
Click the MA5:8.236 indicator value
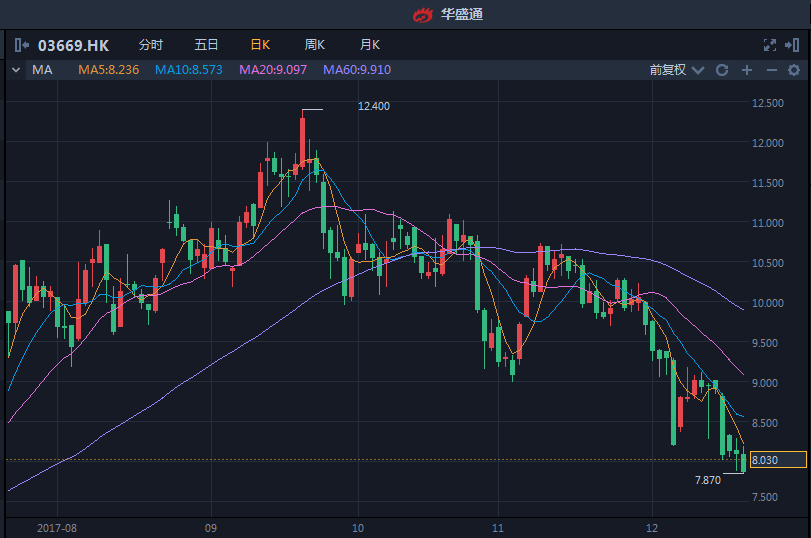click(x=108, y=70)
